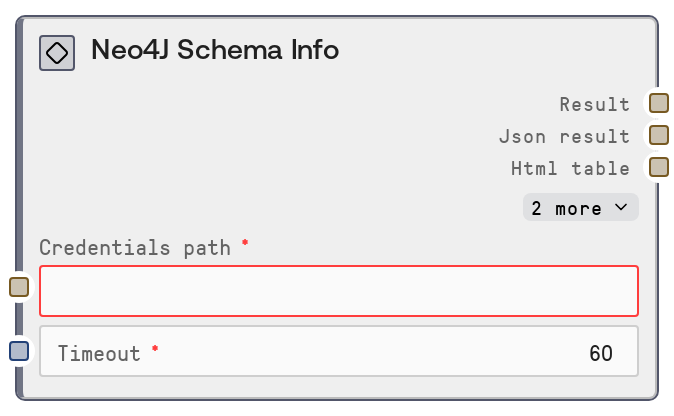Click the diamond node icon in header

click(x=57, y=53)
